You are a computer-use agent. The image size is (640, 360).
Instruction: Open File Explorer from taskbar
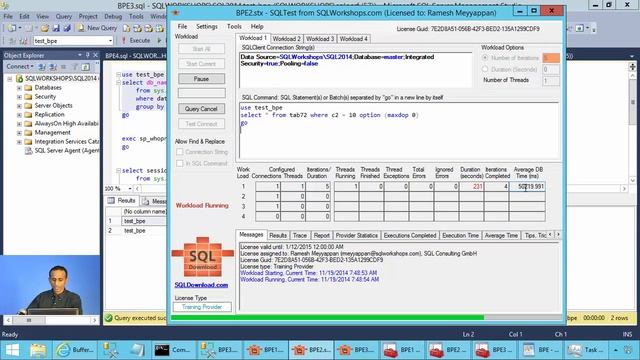(x=38, y=350)
